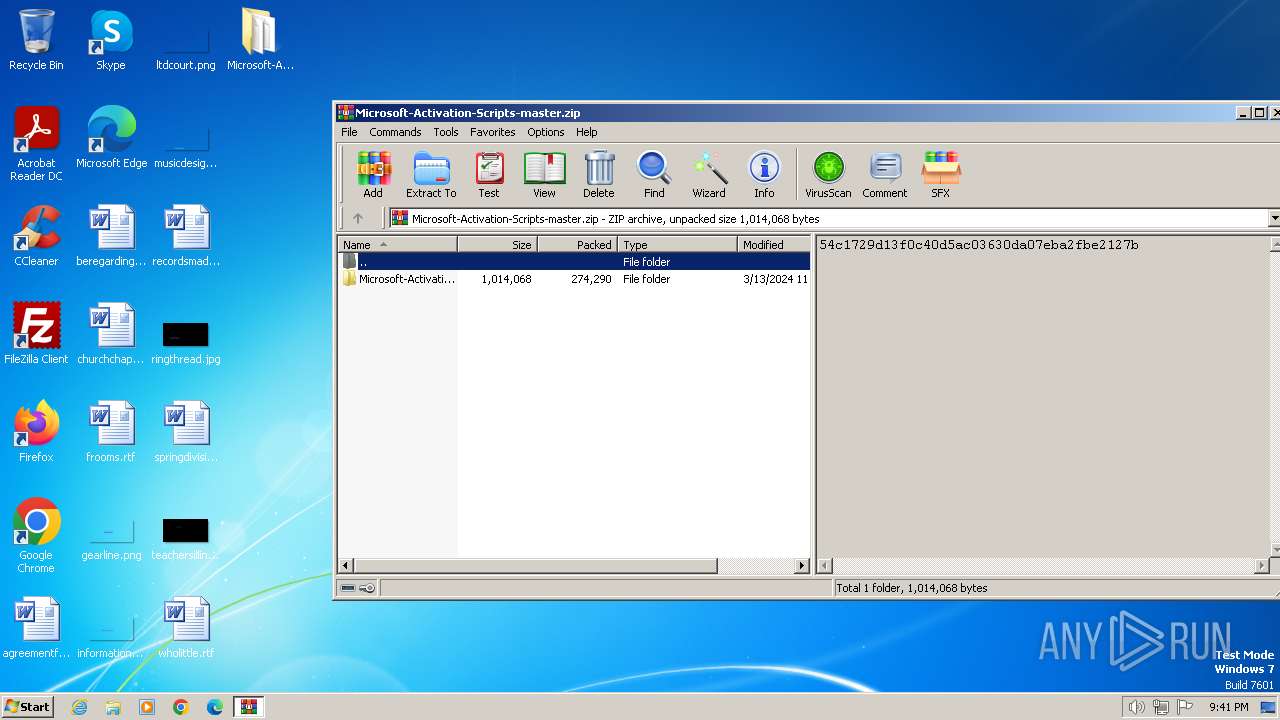Select the parent folder '..' row
1280x720 pixels.
[x=574, y=262]
